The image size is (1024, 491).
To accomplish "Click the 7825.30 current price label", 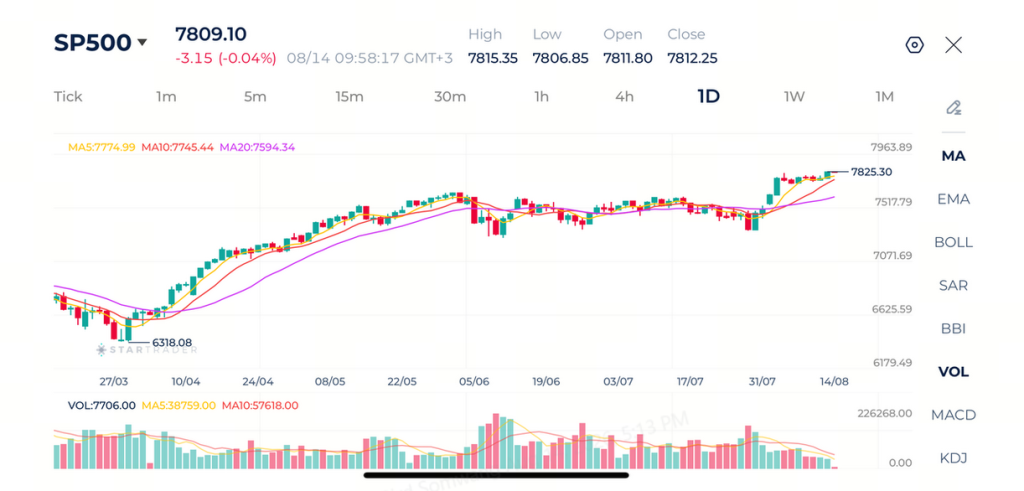I will pyautogui.click(x=871, y=172).
